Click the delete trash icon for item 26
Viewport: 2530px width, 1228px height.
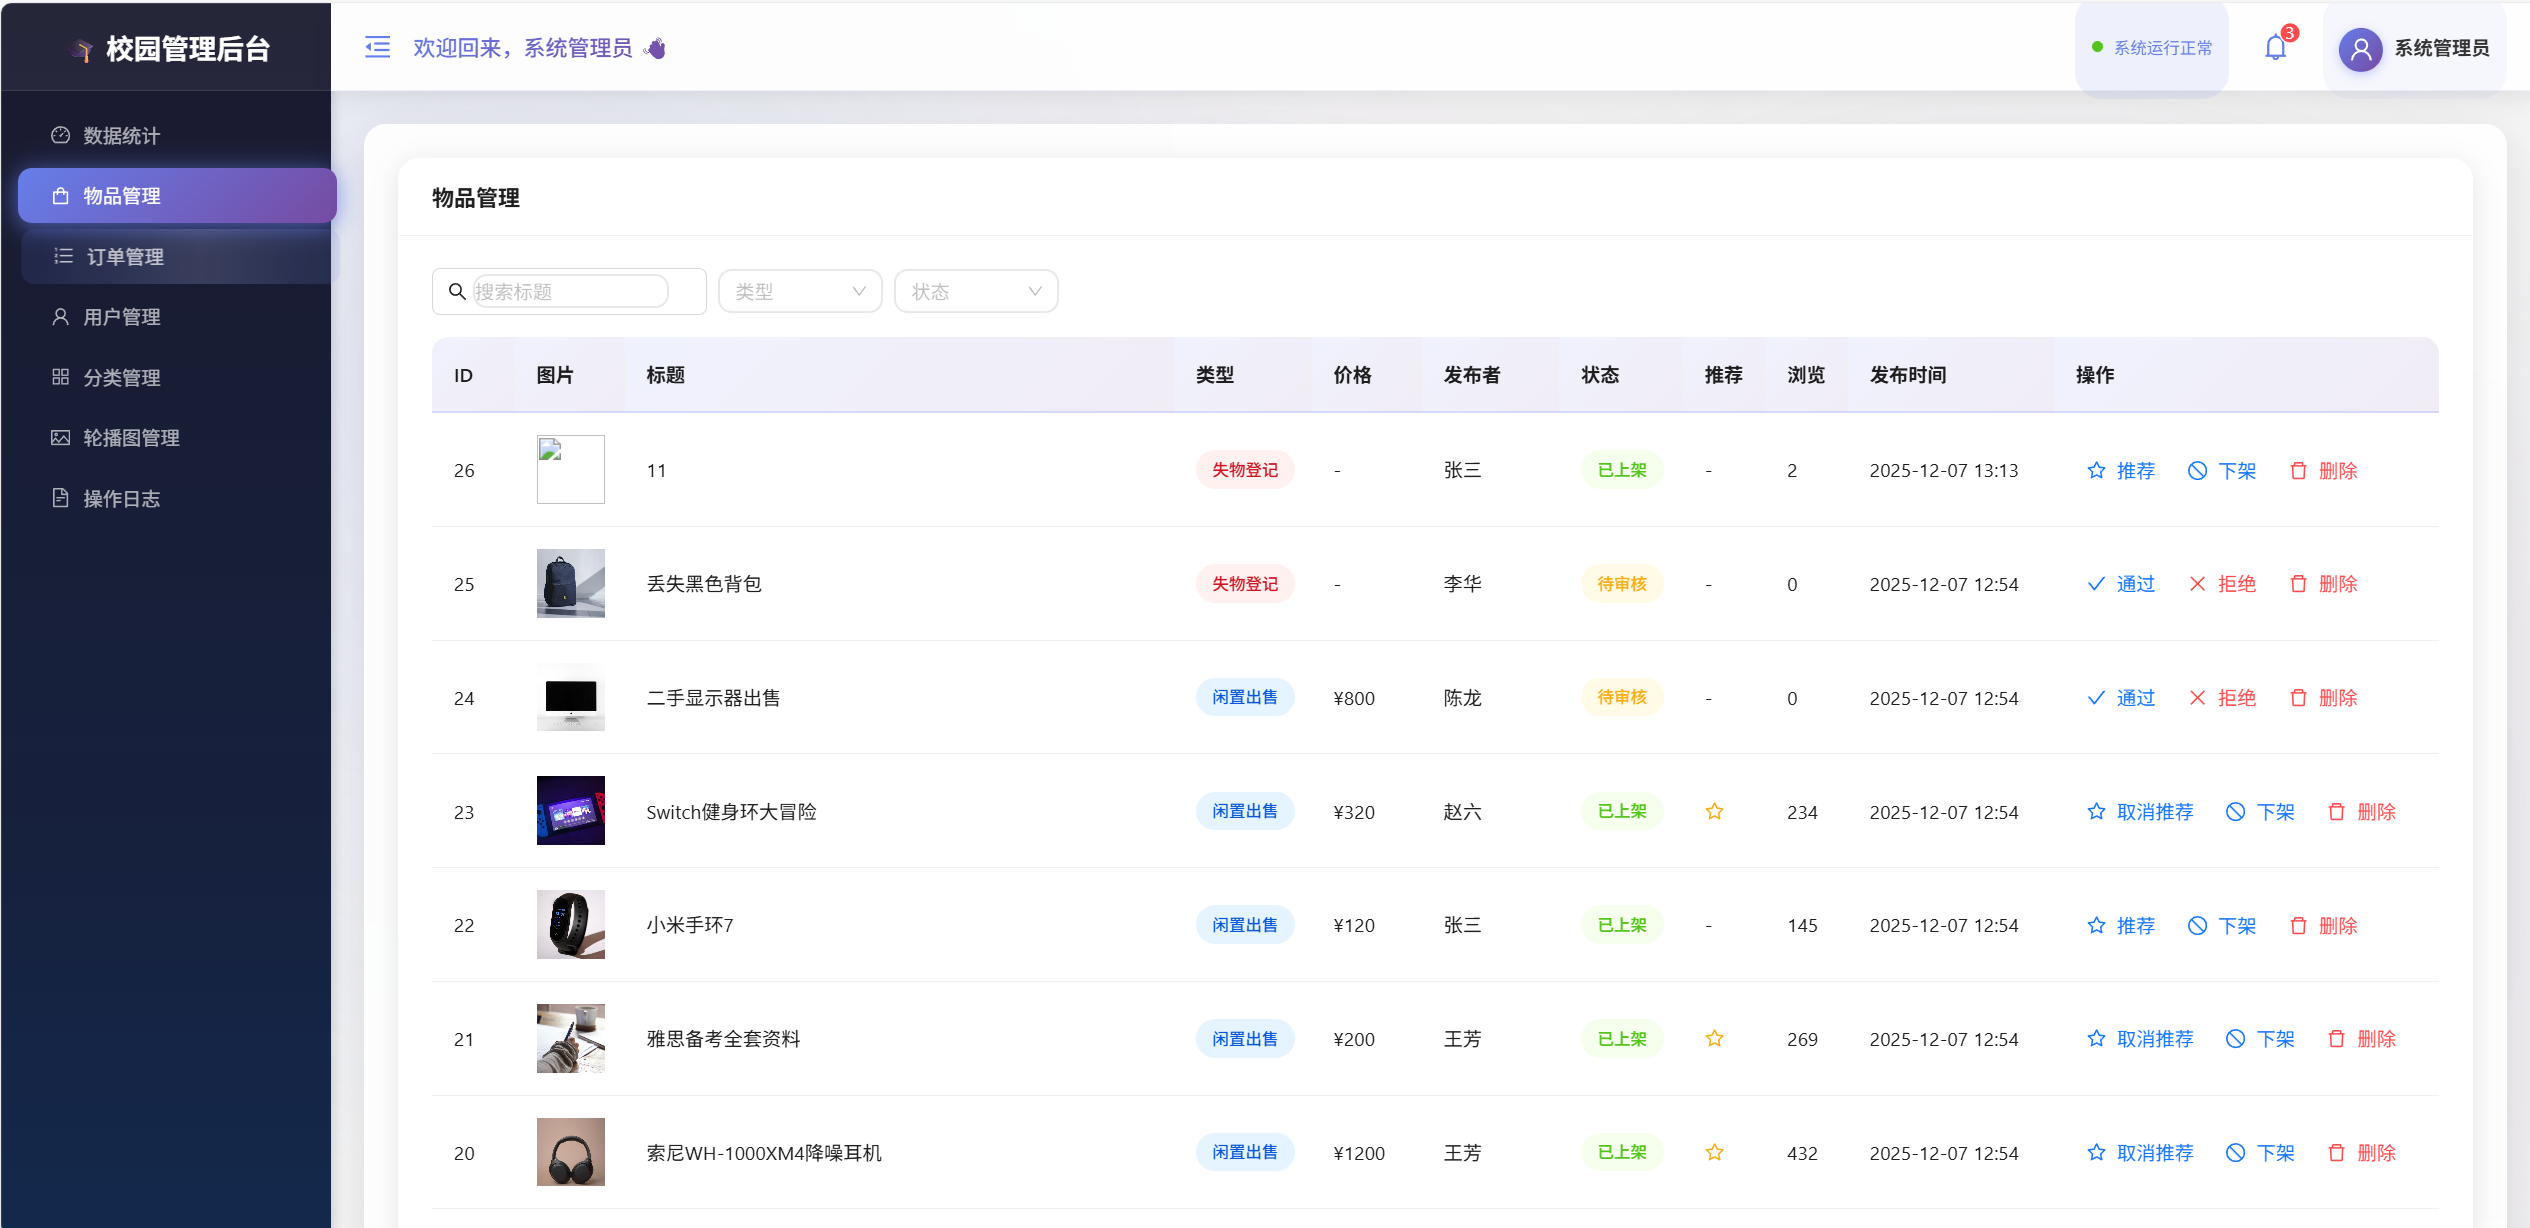pos(2298,470)
